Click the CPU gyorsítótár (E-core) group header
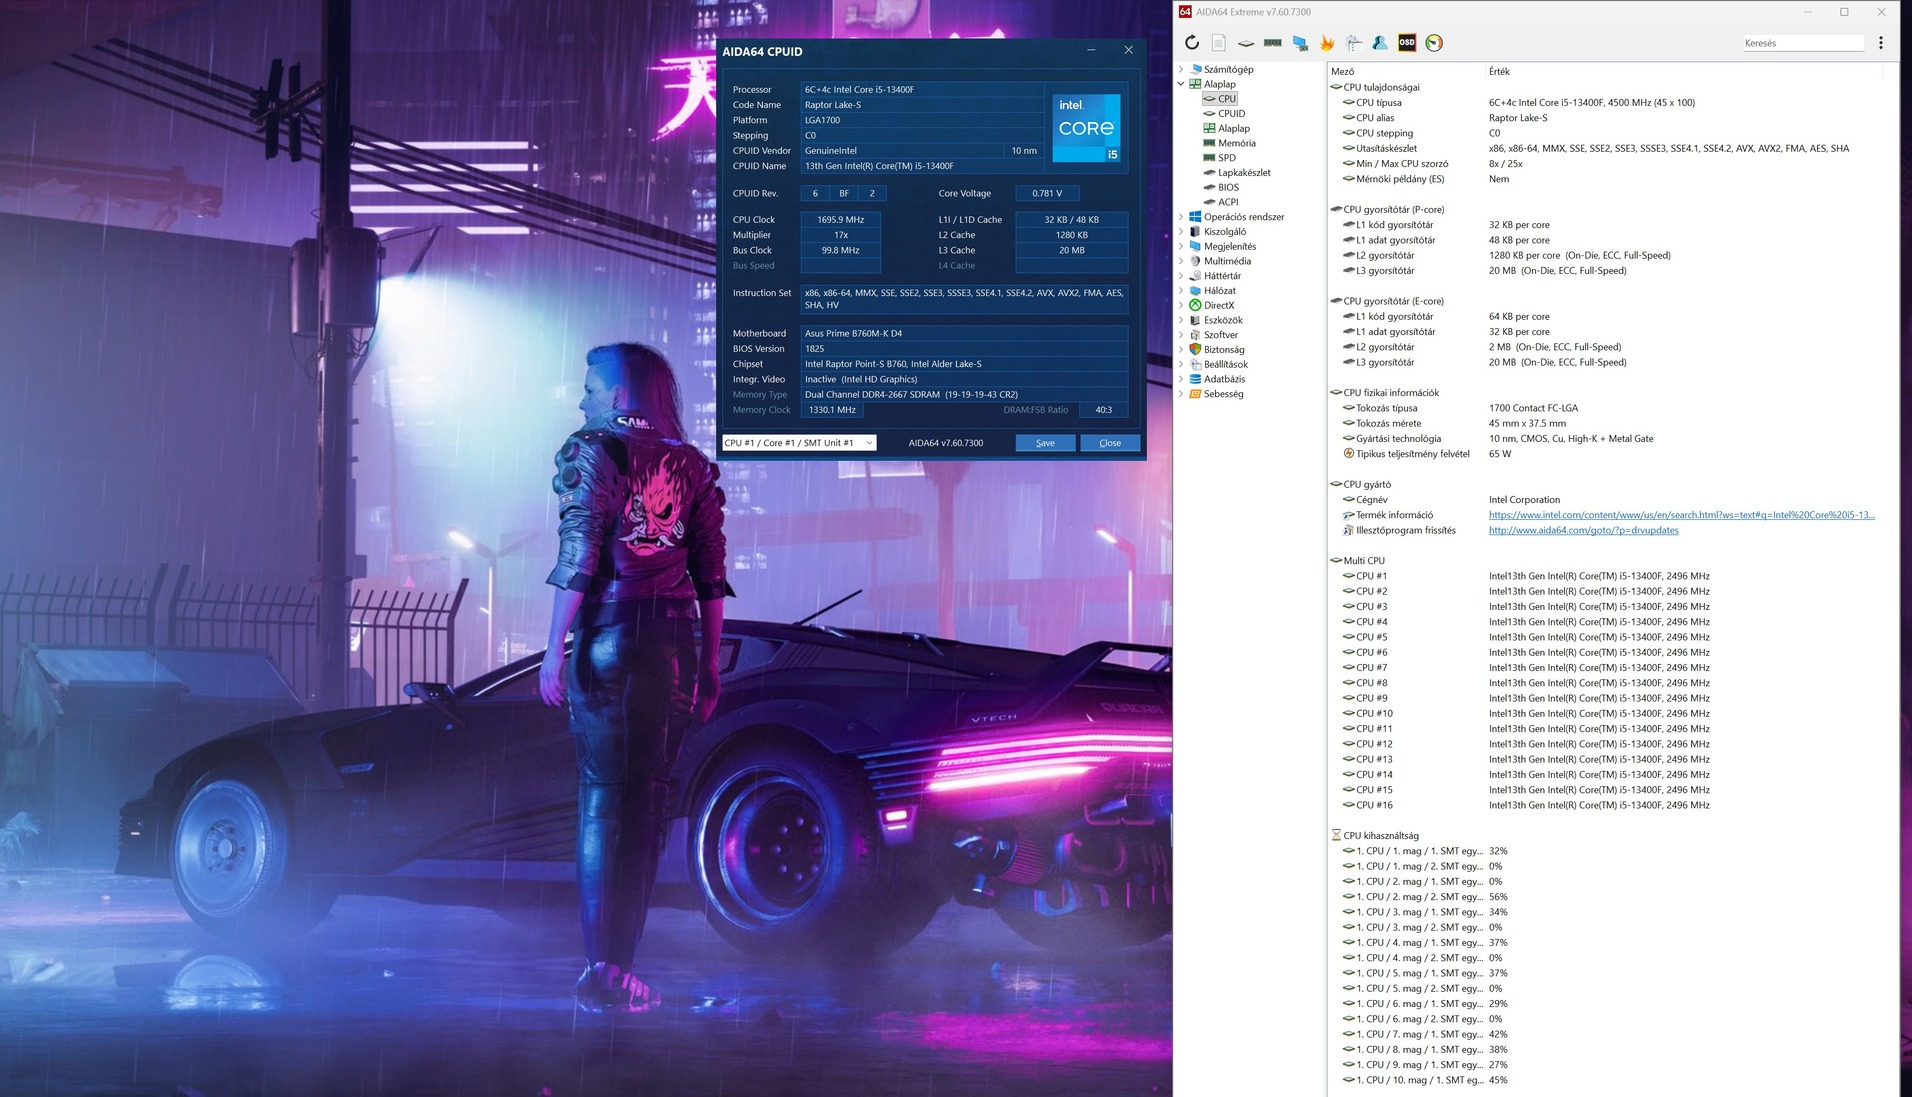Viewport: 1912px width, 1097px height. pos(1393,301)
